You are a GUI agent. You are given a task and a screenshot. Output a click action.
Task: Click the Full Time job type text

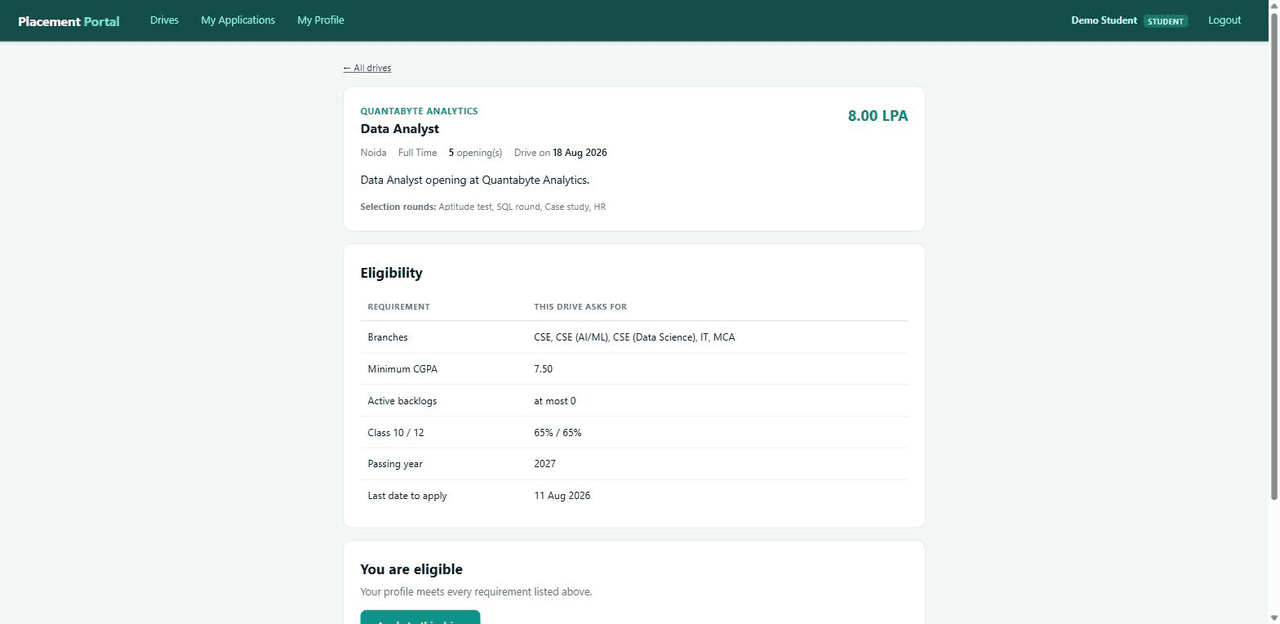[417, 153]
